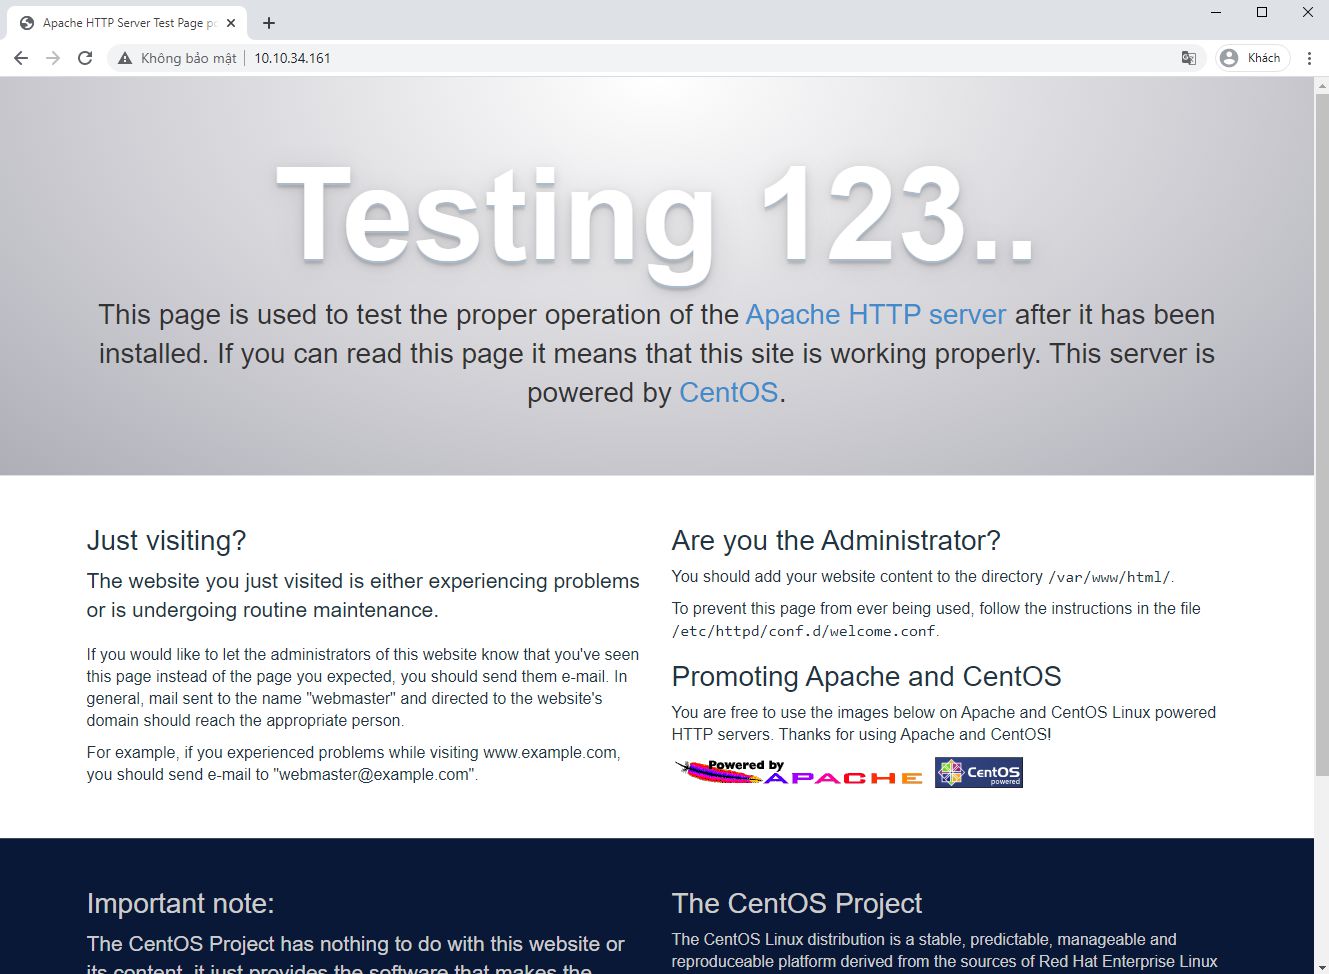Close the Apache HTTP Server Test Page tab
This screenshot has height=974, width=1329.
pos(231,23)
